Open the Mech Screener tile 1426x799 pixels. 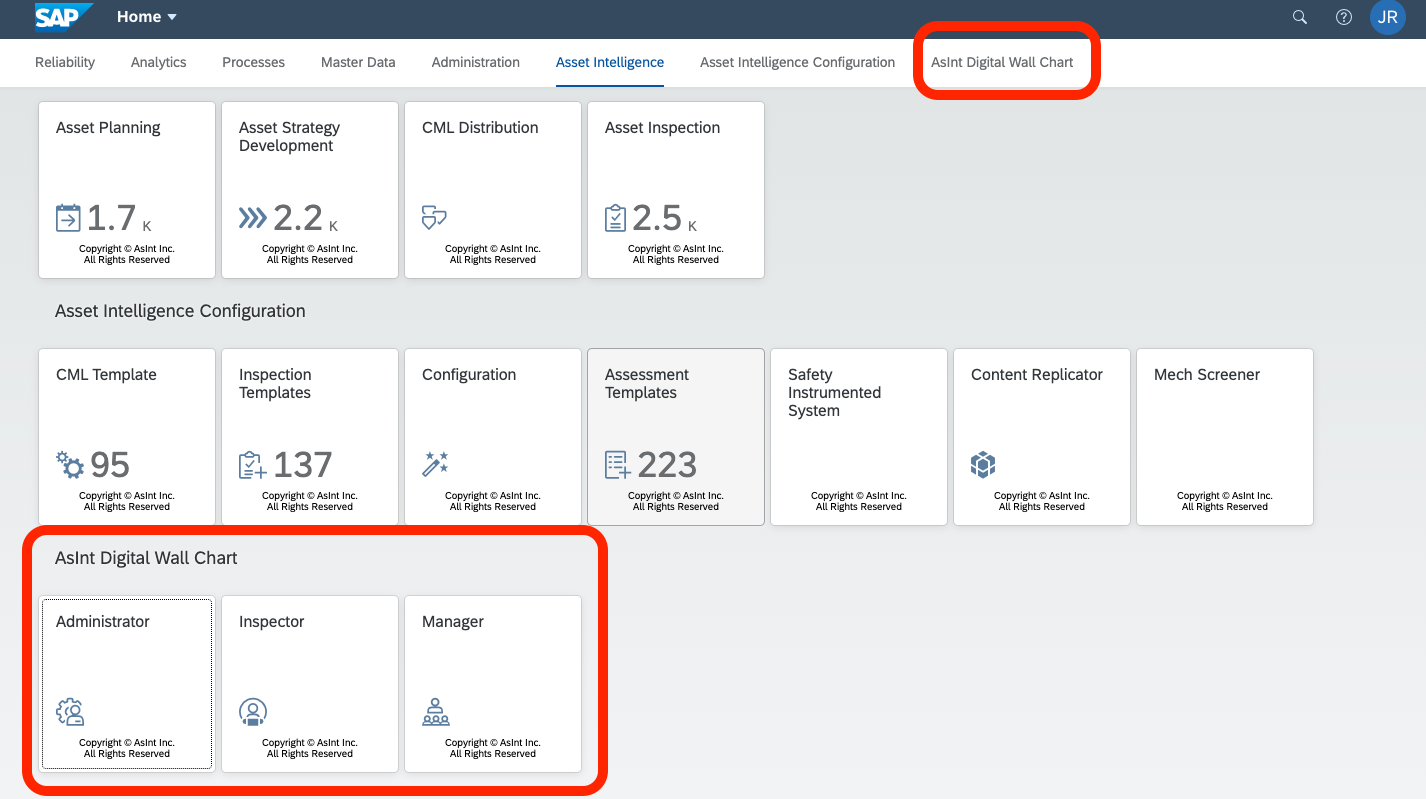[x=1225, y=437]
